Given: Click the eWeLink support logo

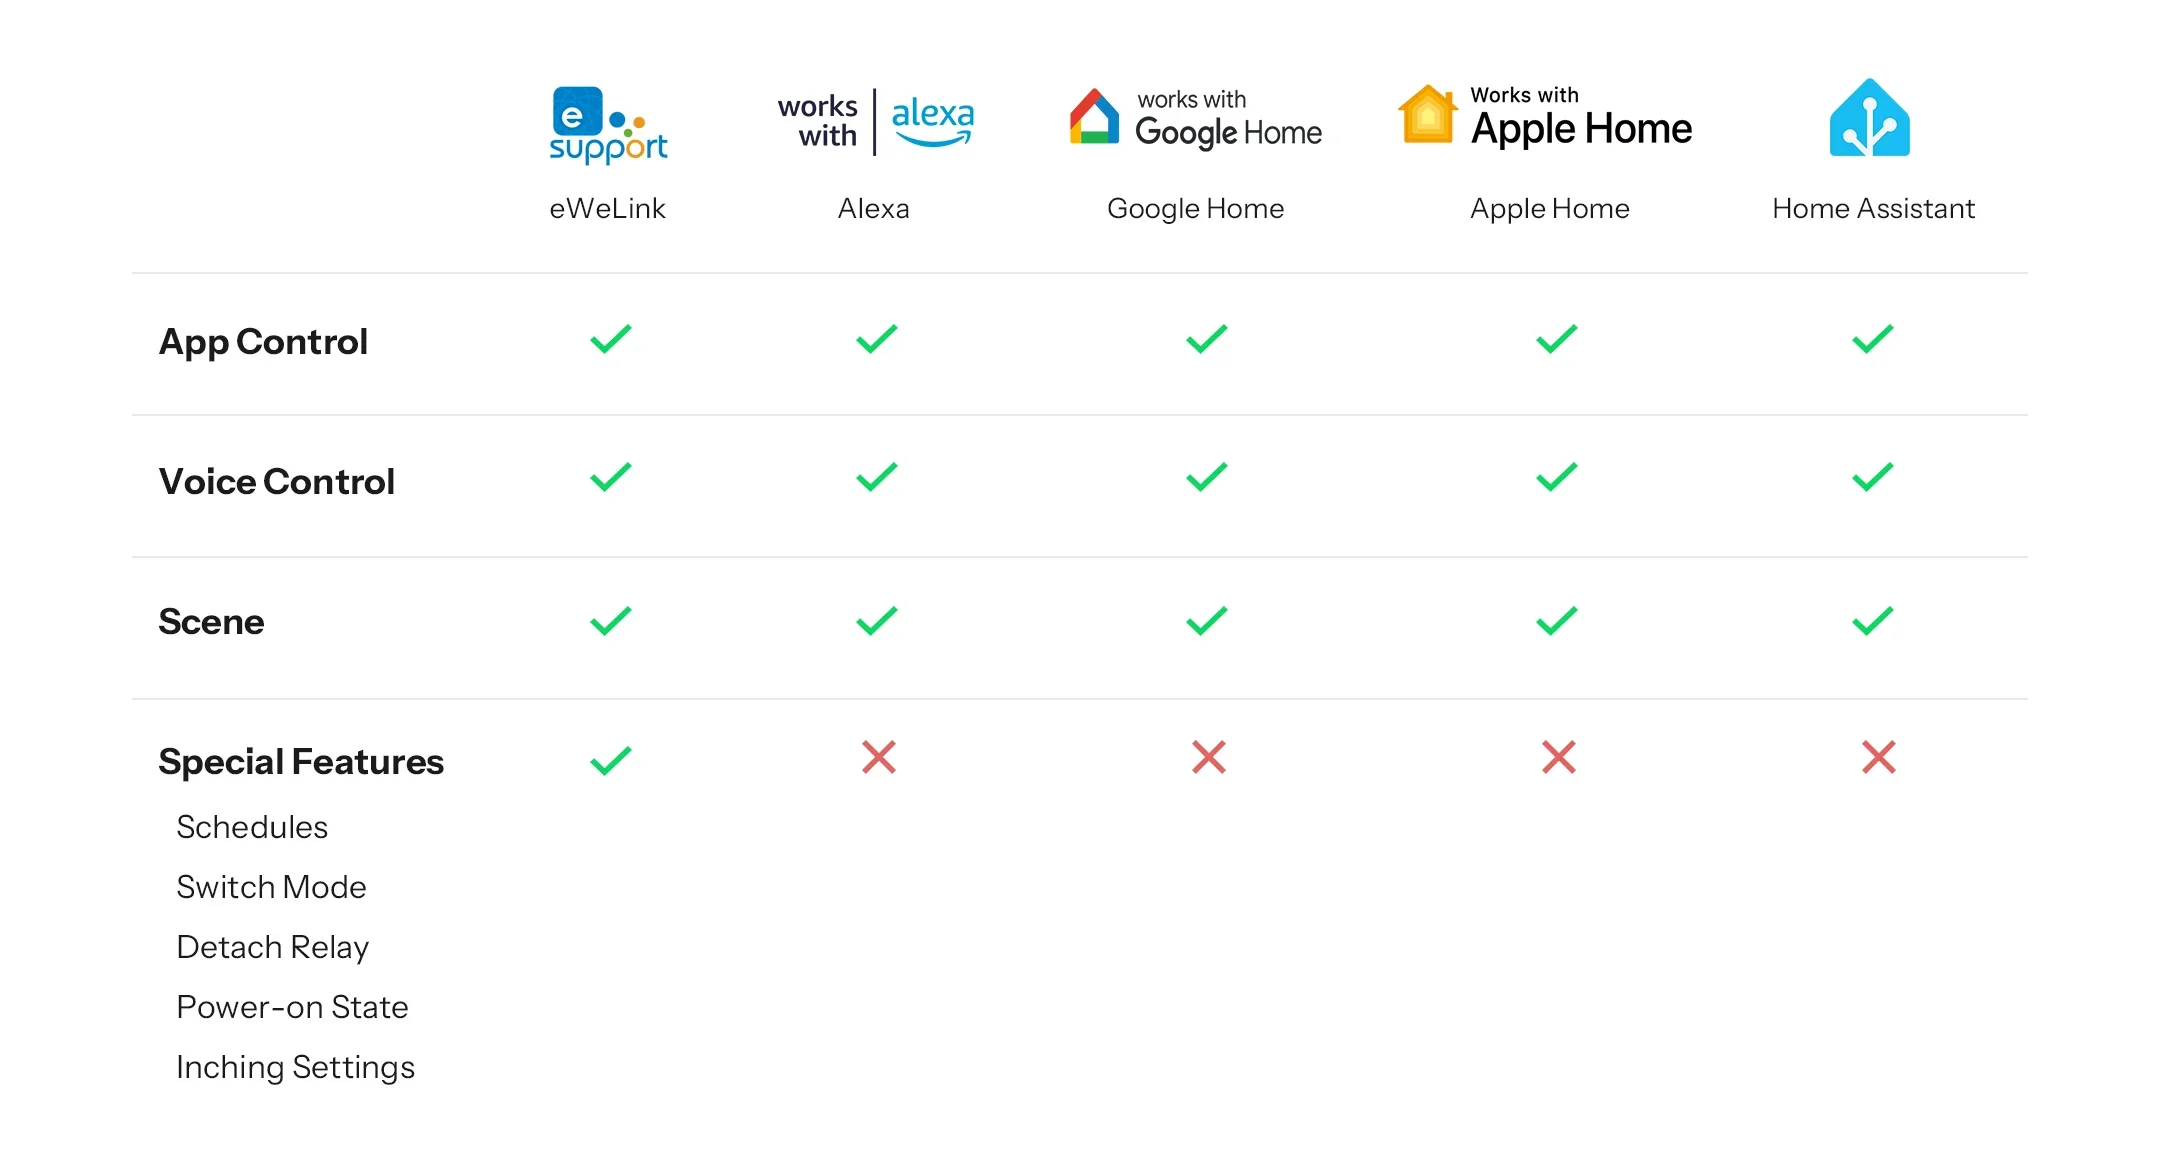Looking at the screenshot, I should 608,125.
